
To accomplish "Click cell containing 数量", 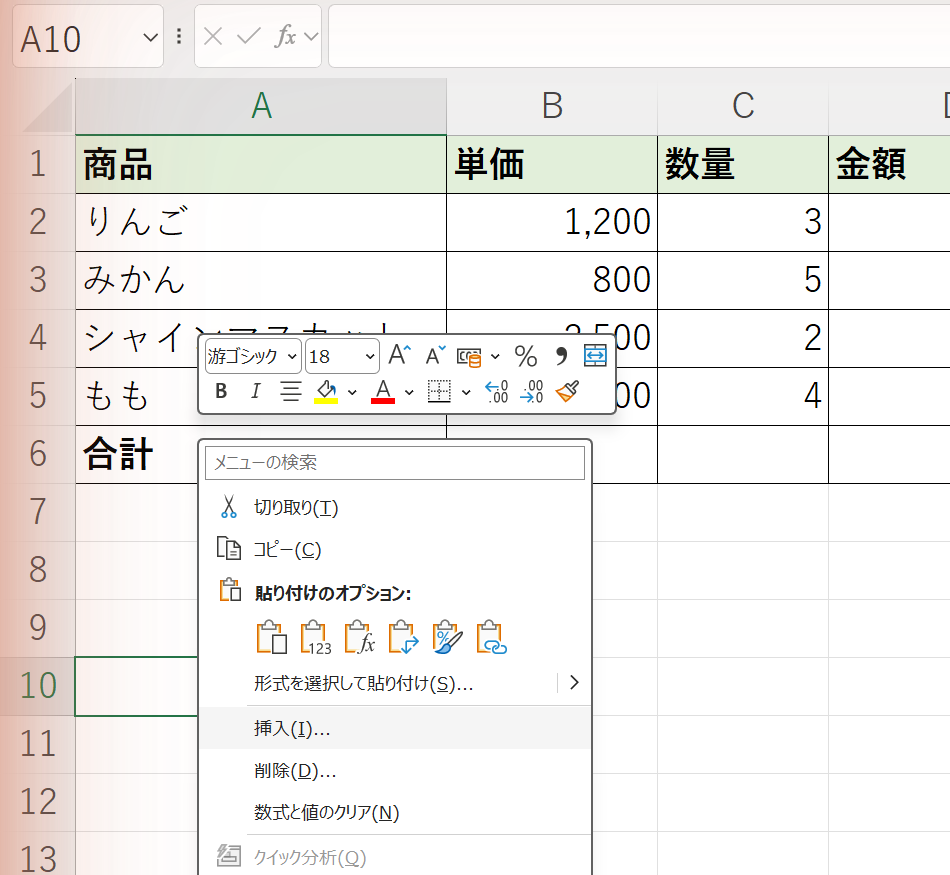I will pos(743,164).
